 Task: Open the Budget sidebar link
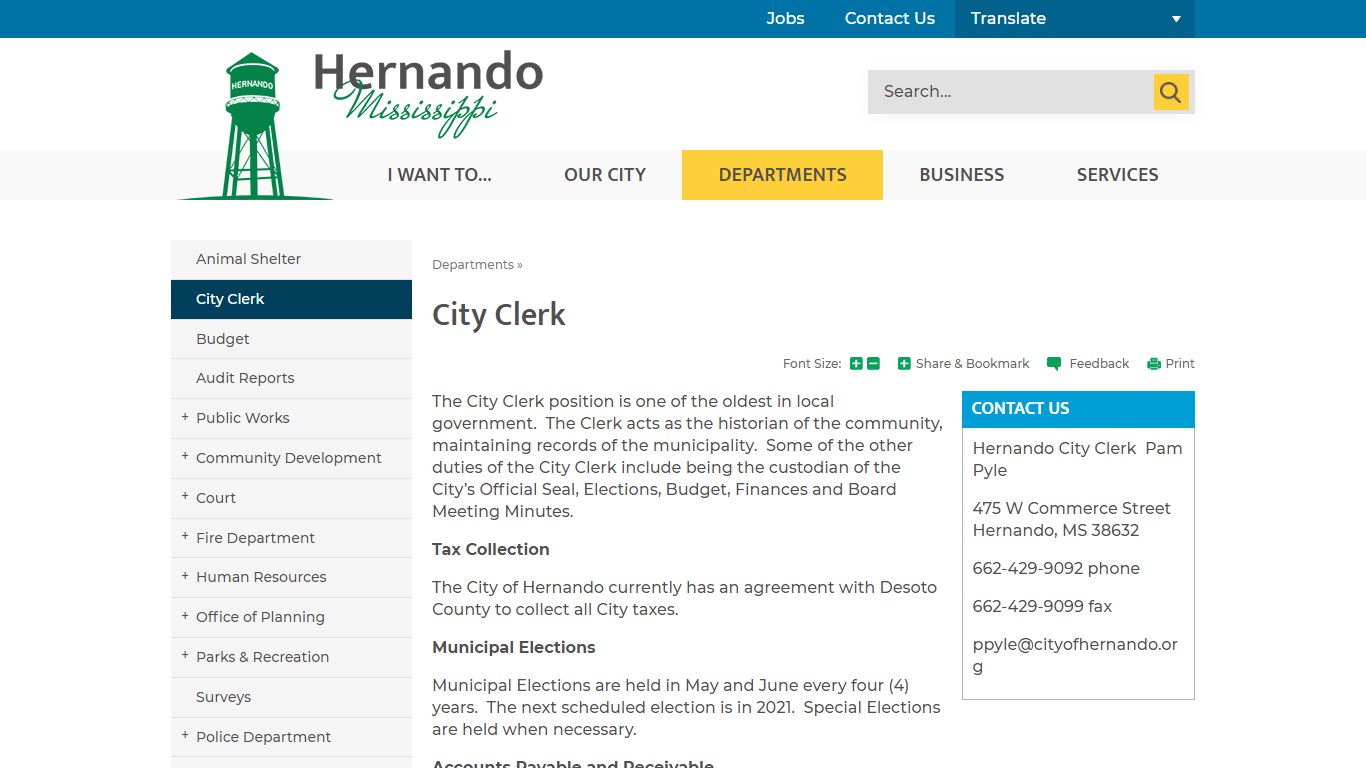click(x=291, y=339)
